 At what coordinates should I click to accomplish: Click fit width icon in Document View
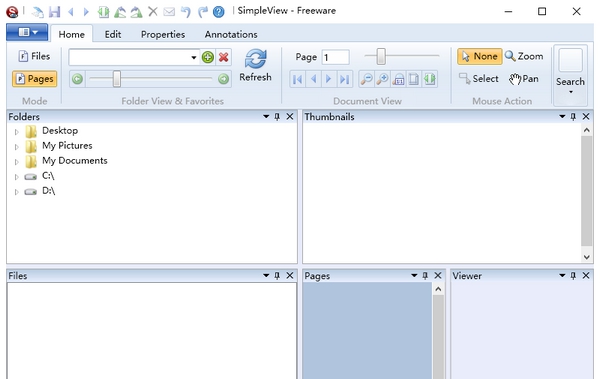(430, 79)
